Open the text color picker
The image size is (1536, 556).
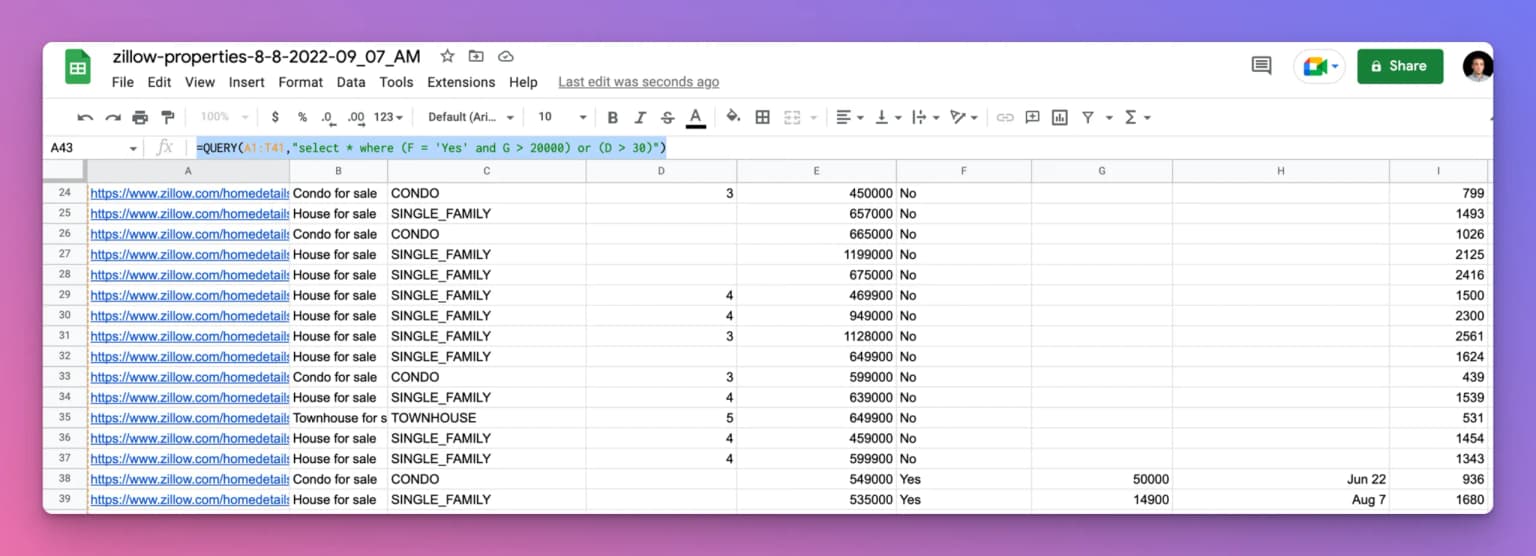696,118
